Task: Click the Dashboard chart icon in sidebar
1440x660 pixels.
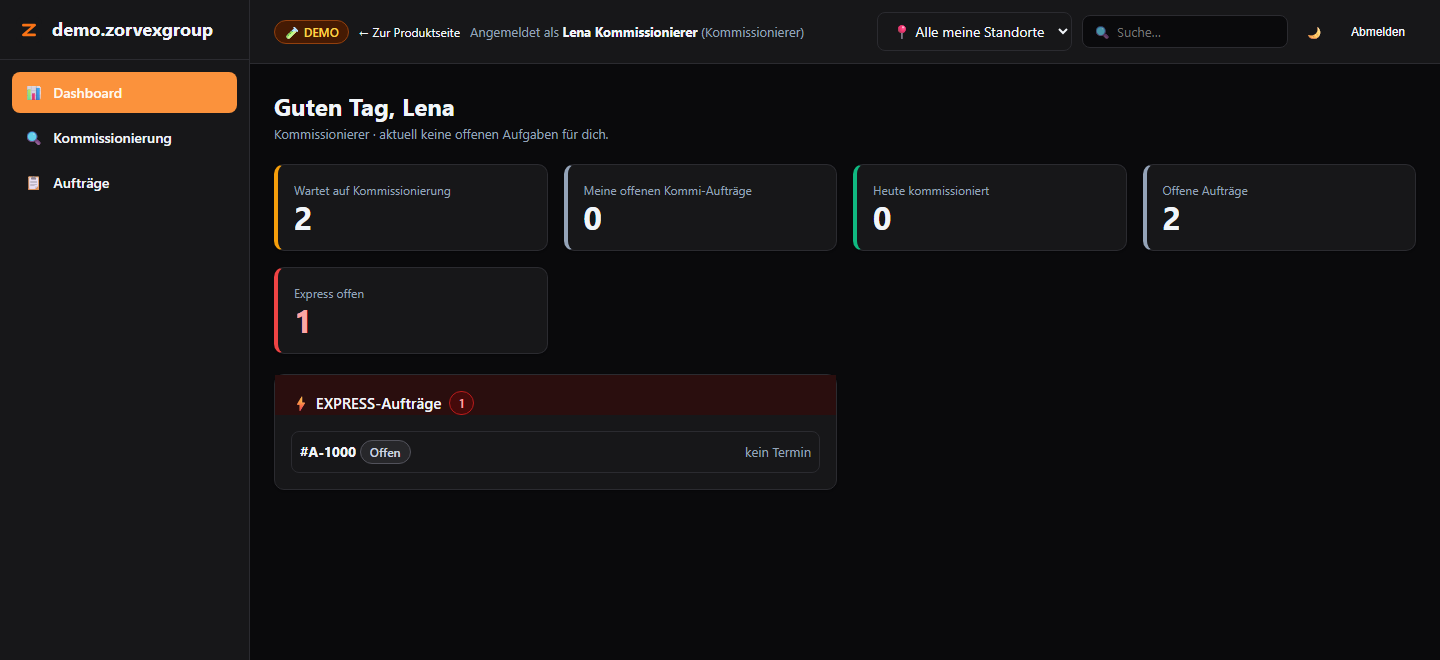Action: pyautogui.click(x=34, y=93)
